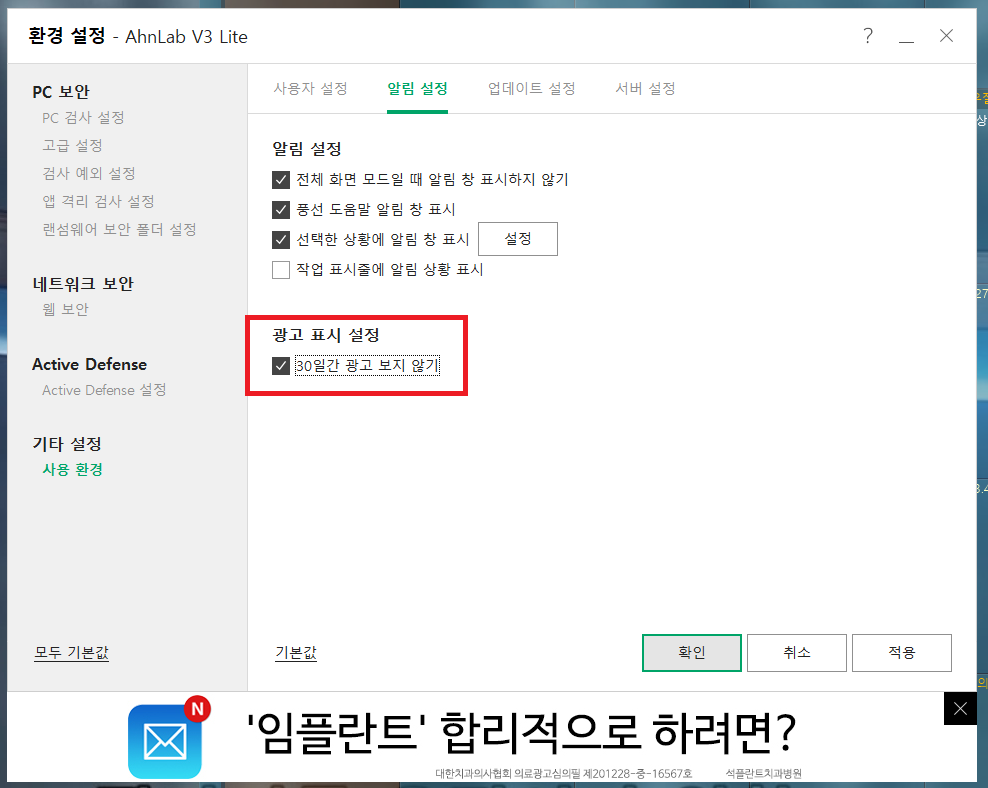Screen dimensions: 988x788
Task: Open the 서버 설정 tab
Action: click(x=645, y=89)
